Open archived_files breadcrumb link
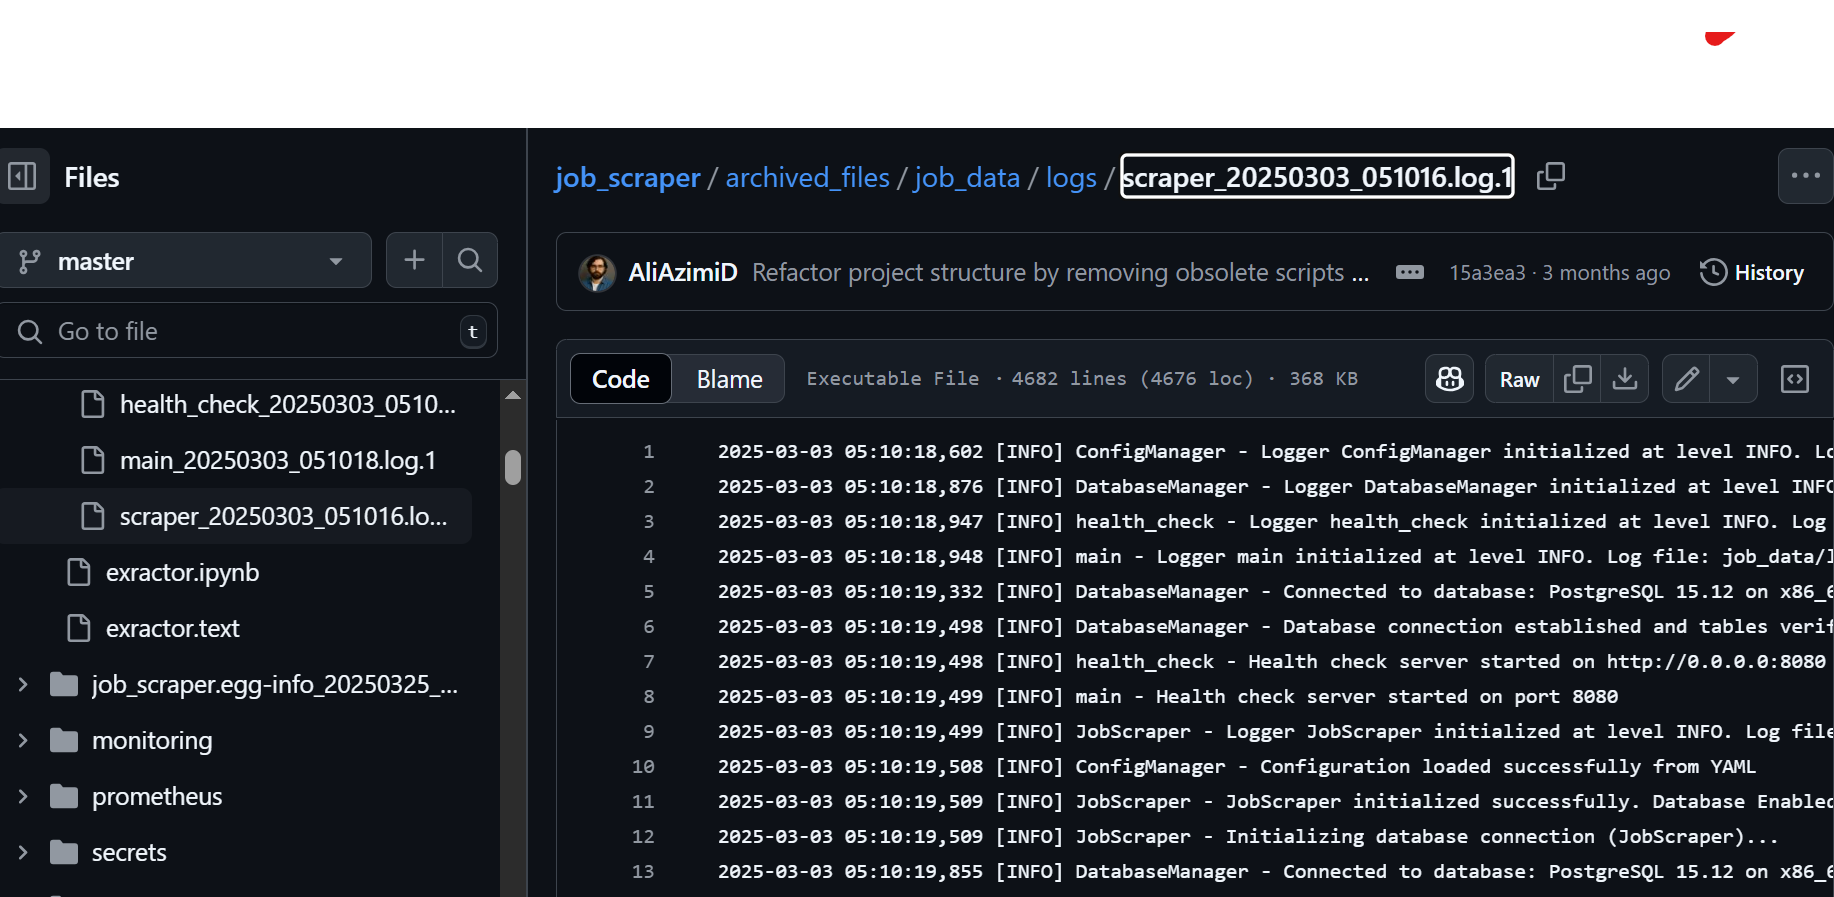Screen dimensions: 1834x897 pos(807,177)
